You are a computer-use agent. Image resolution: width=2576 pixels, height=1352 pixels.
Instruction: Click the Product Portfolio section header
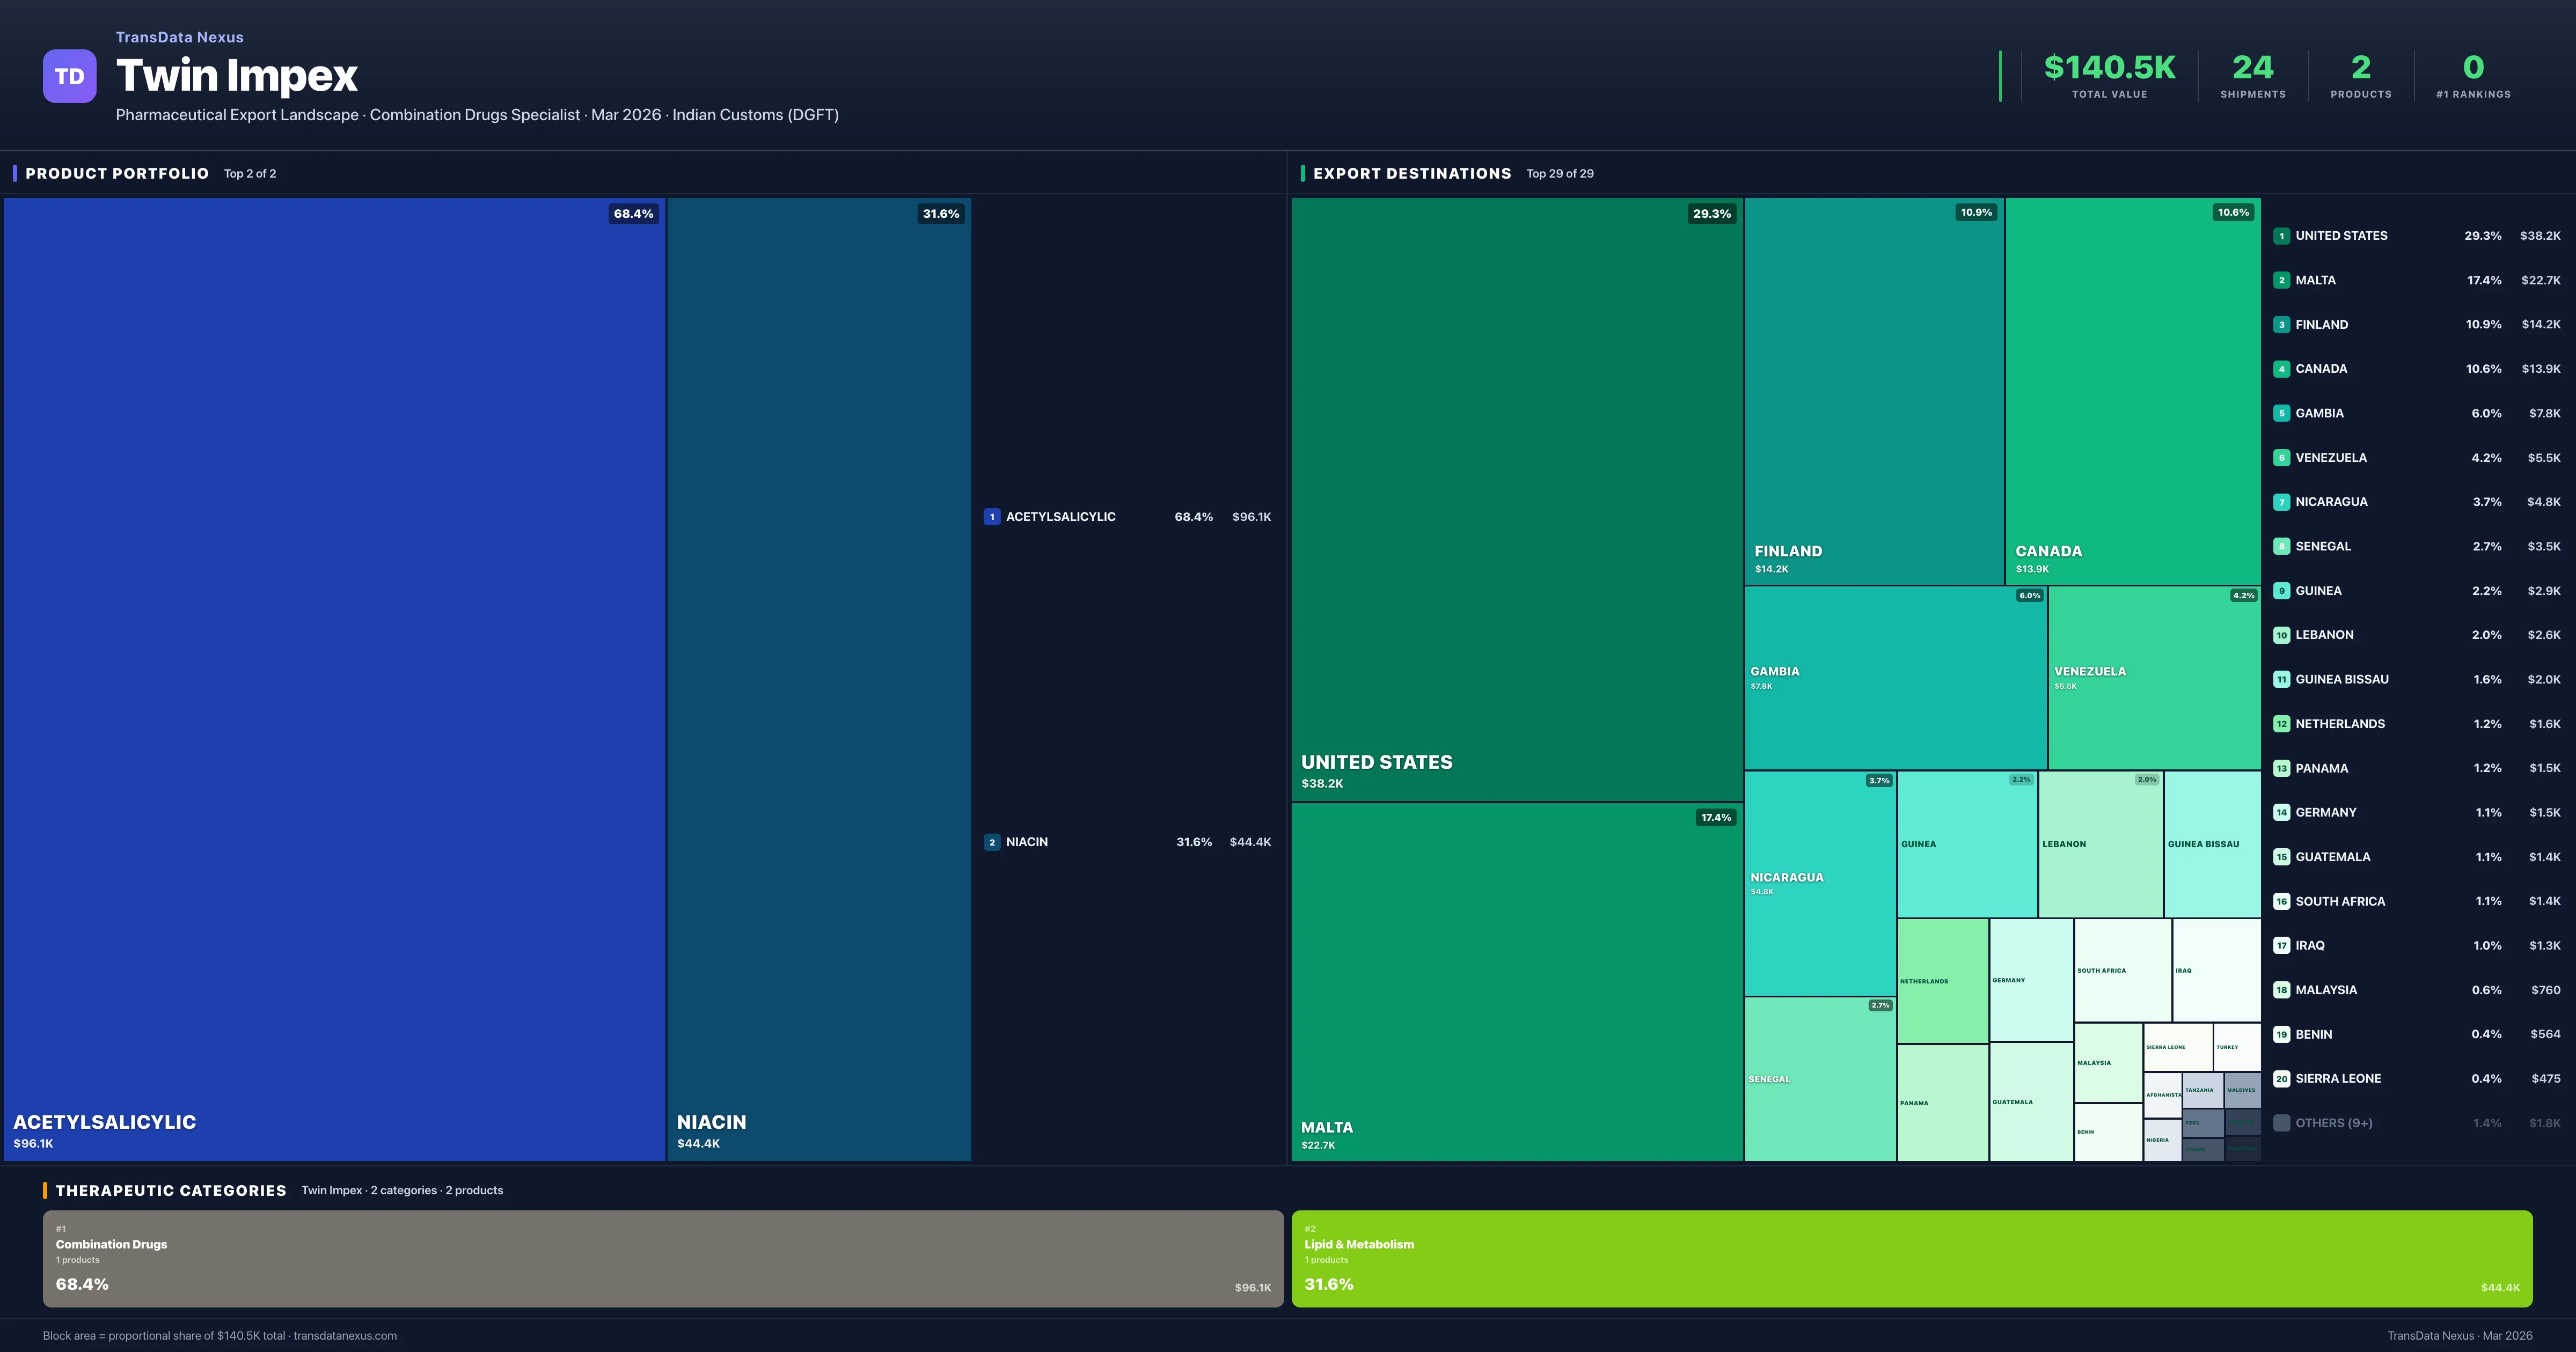[117, 174]
